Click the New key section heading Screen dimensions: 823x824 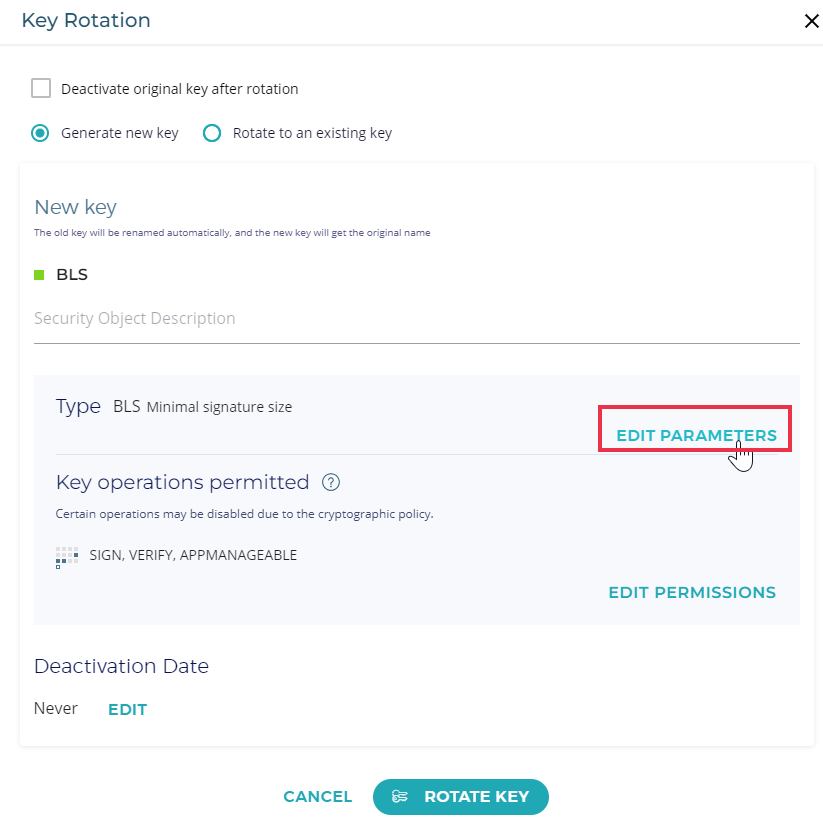pos(75,208)
